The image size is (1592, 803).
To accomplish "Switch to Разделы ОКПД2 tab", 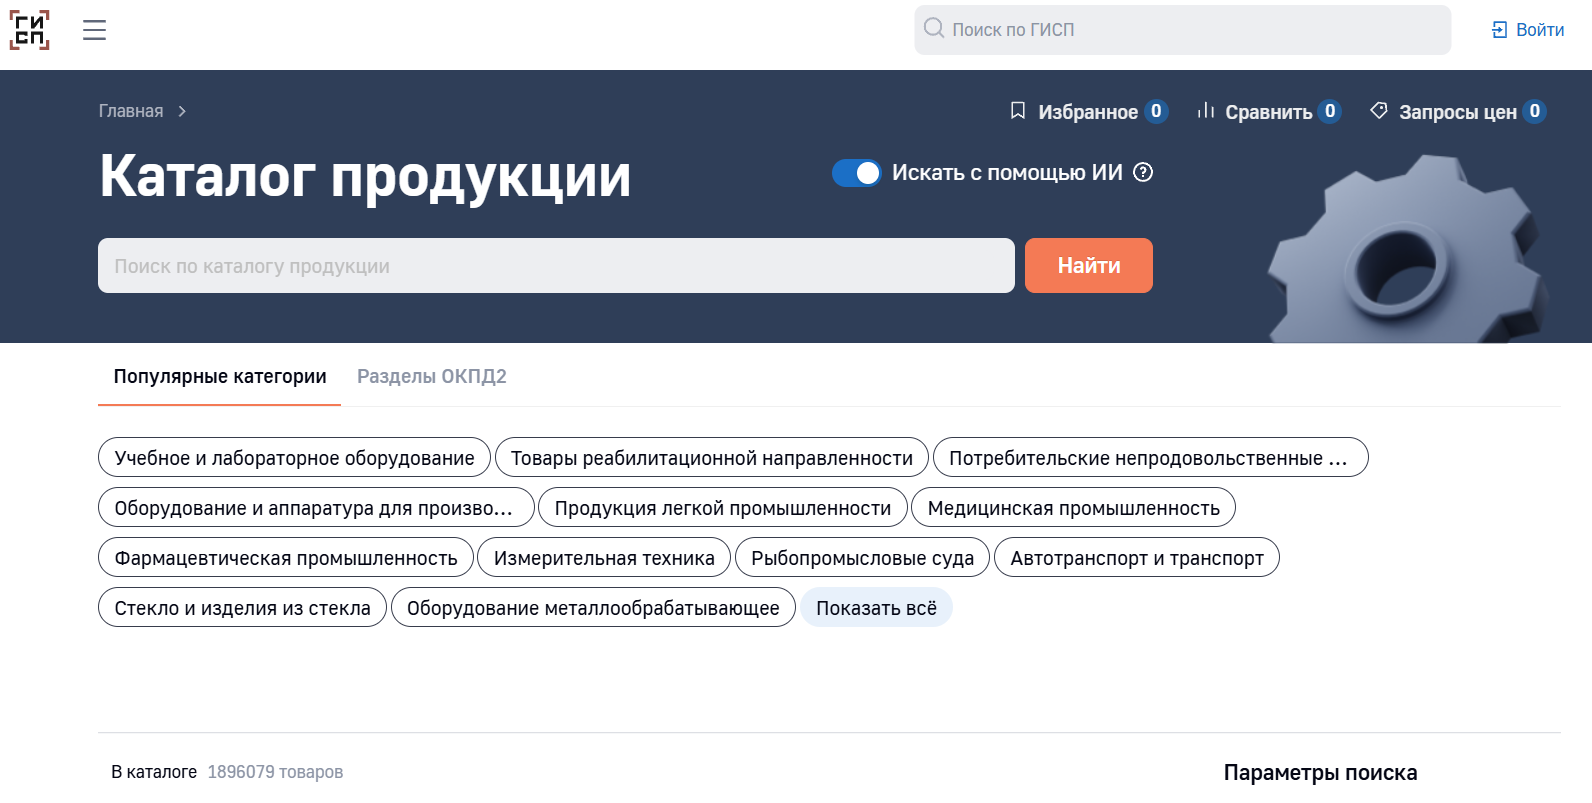I will click(432, 376).
